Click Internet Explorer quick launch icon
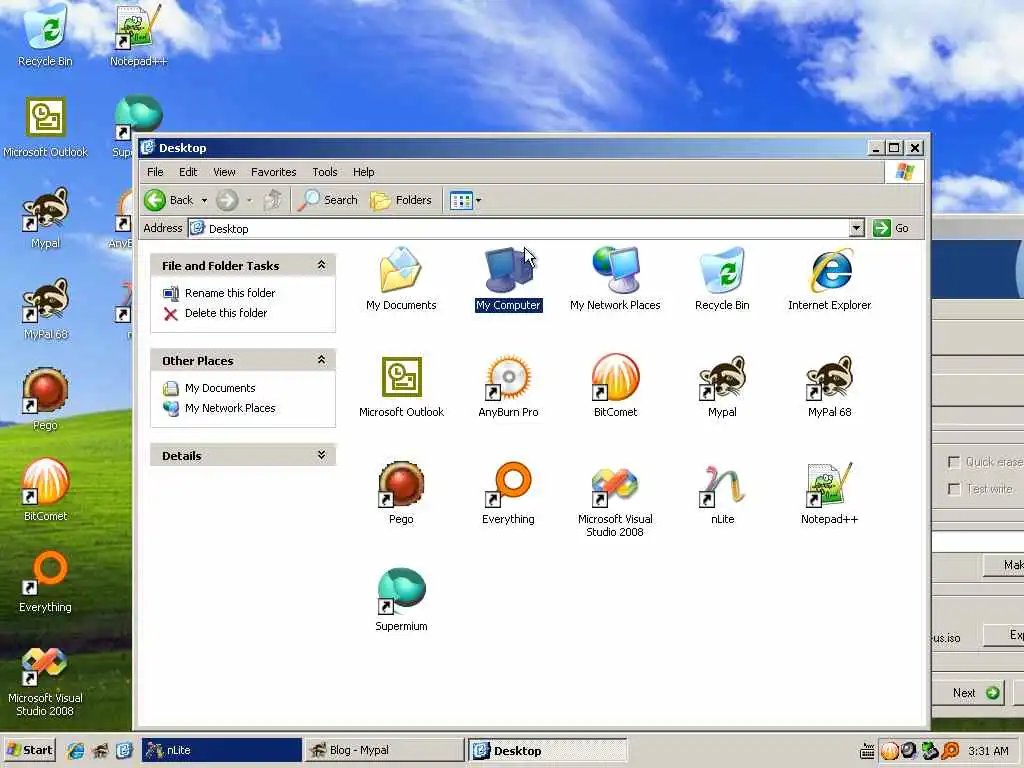The height and width of the screenshot is (768, 1024). (75, 750)
